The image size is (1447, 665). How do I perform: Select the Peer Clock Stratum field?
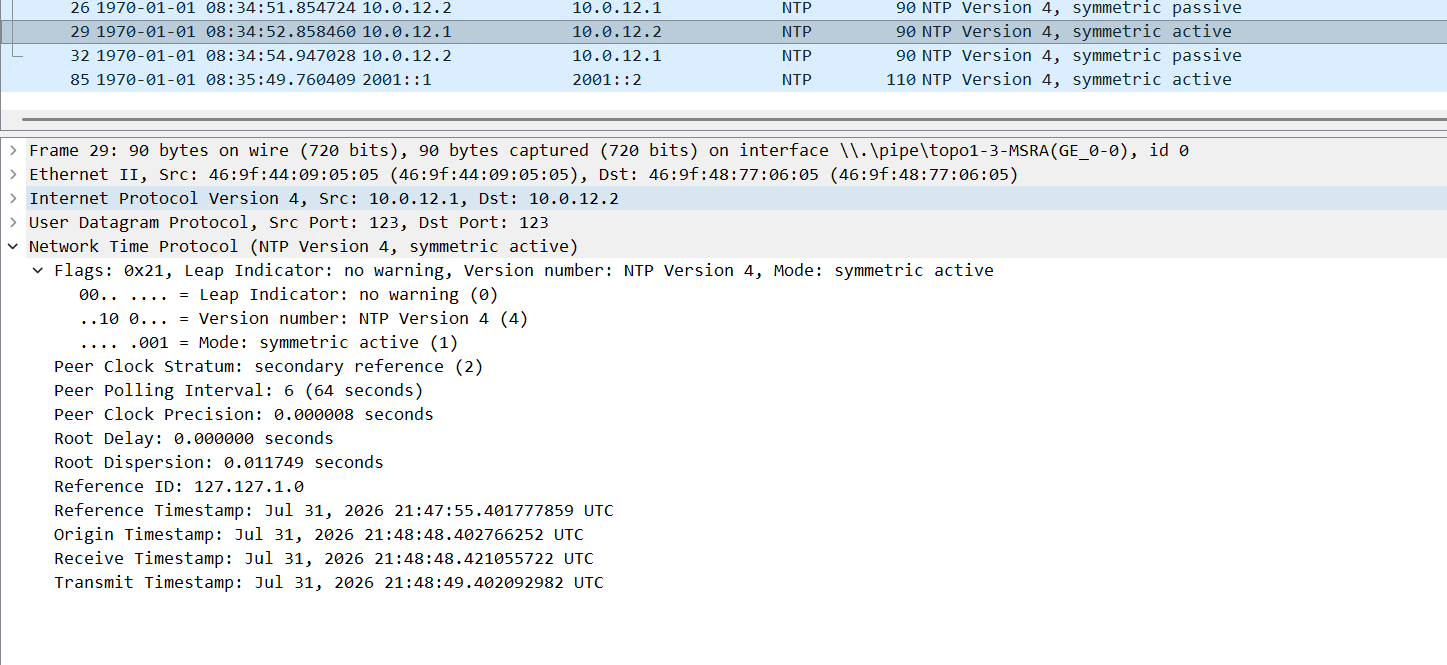point(268,367)
